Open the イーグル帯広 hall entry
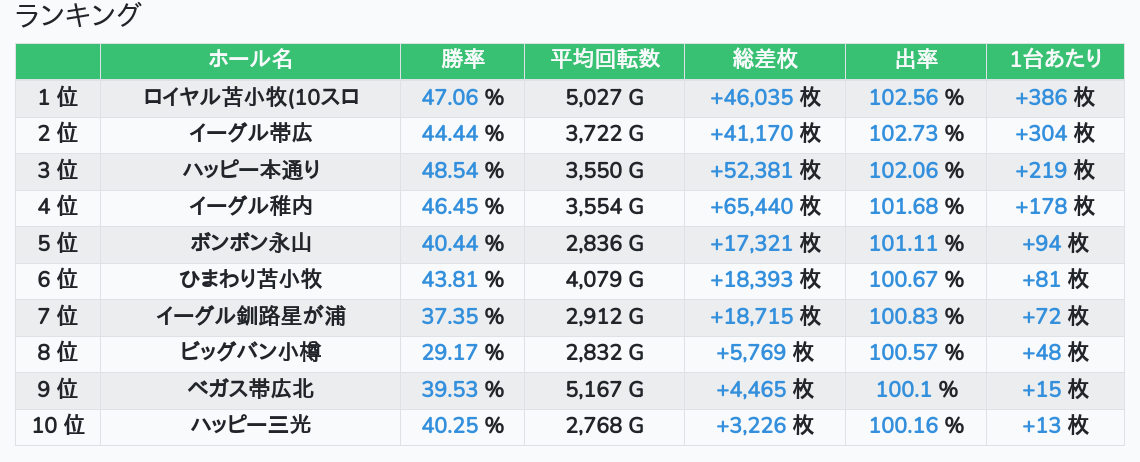Viewport: 1140px width, 462px height. coord(250,134)
